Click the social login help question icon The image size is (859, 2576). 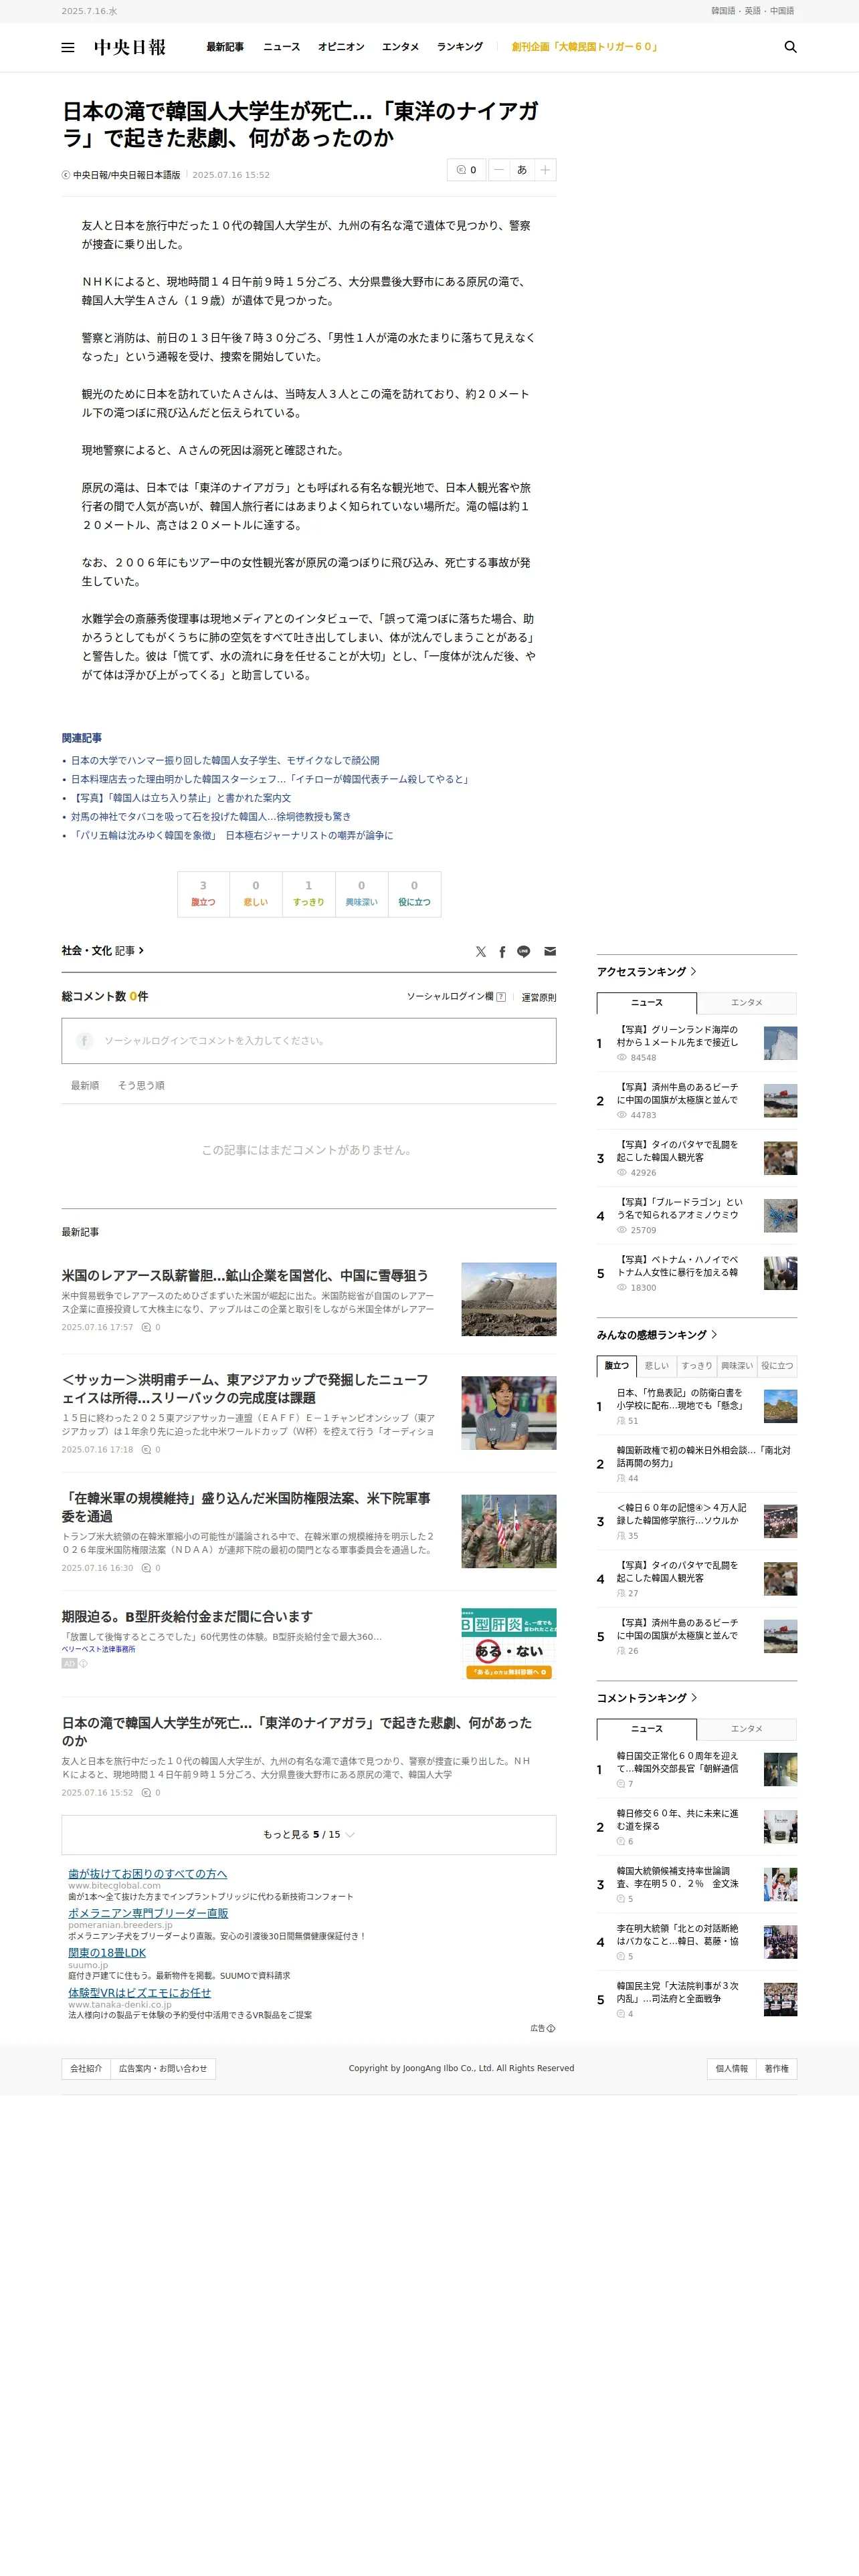point(501,997)
